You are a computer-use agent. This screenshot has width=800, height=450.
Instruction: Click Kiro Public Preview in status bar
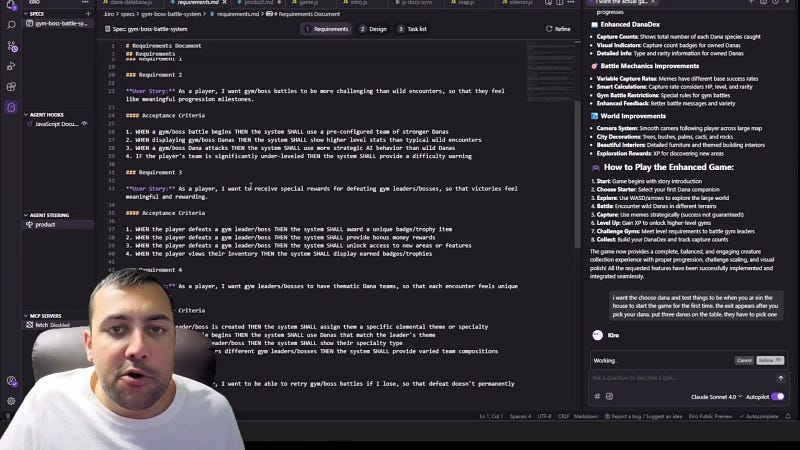(x=710, y=416)
